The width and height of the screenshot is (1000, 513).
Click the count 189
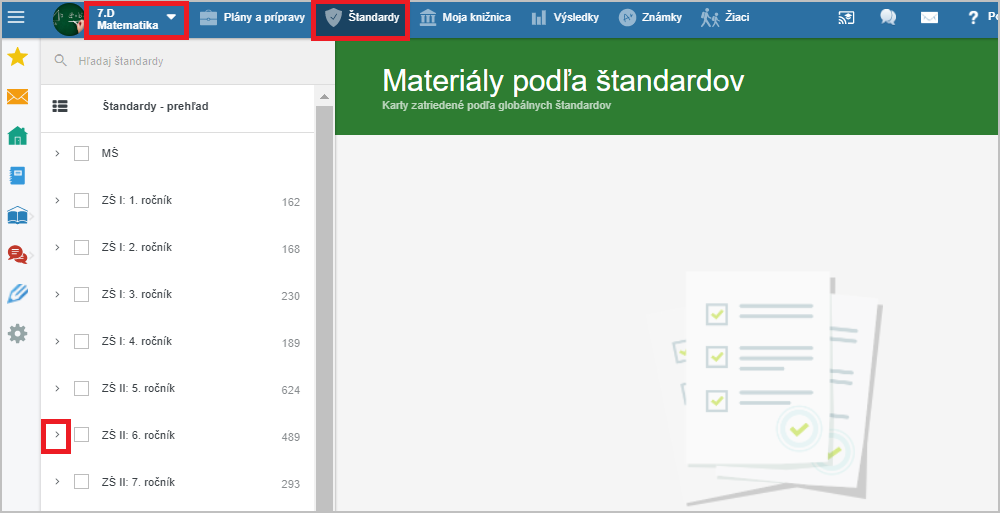[x=291, y=343]
